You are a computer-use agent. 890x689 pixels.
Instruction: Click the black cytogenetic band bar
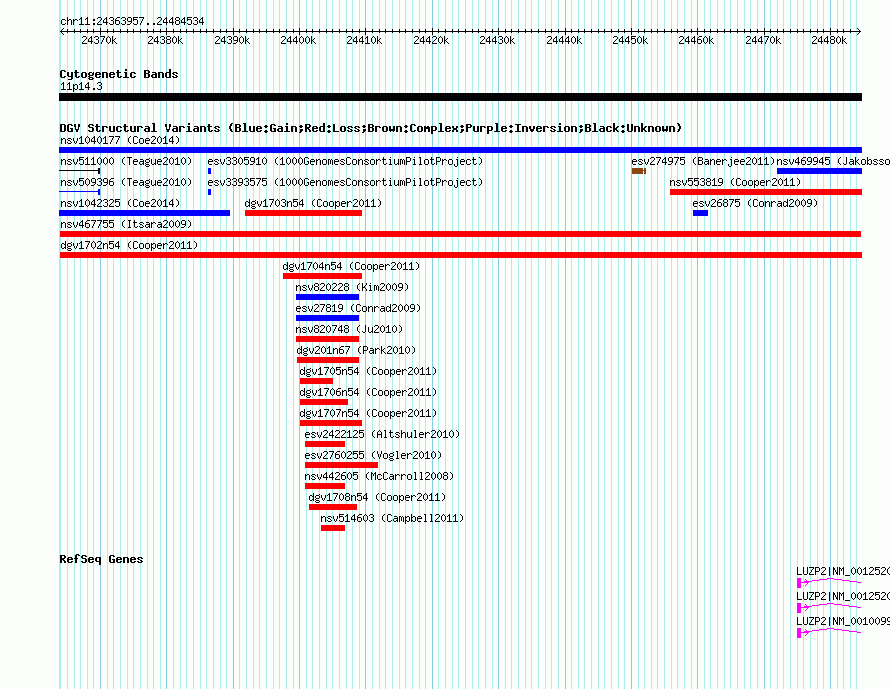pos(460,97)
